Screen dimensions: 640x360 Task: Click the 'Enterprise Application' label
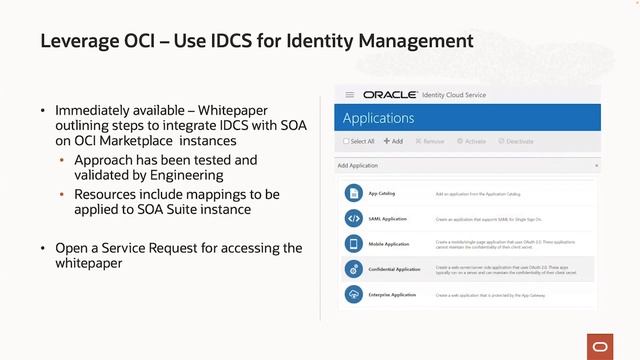[x=392, y=295]
